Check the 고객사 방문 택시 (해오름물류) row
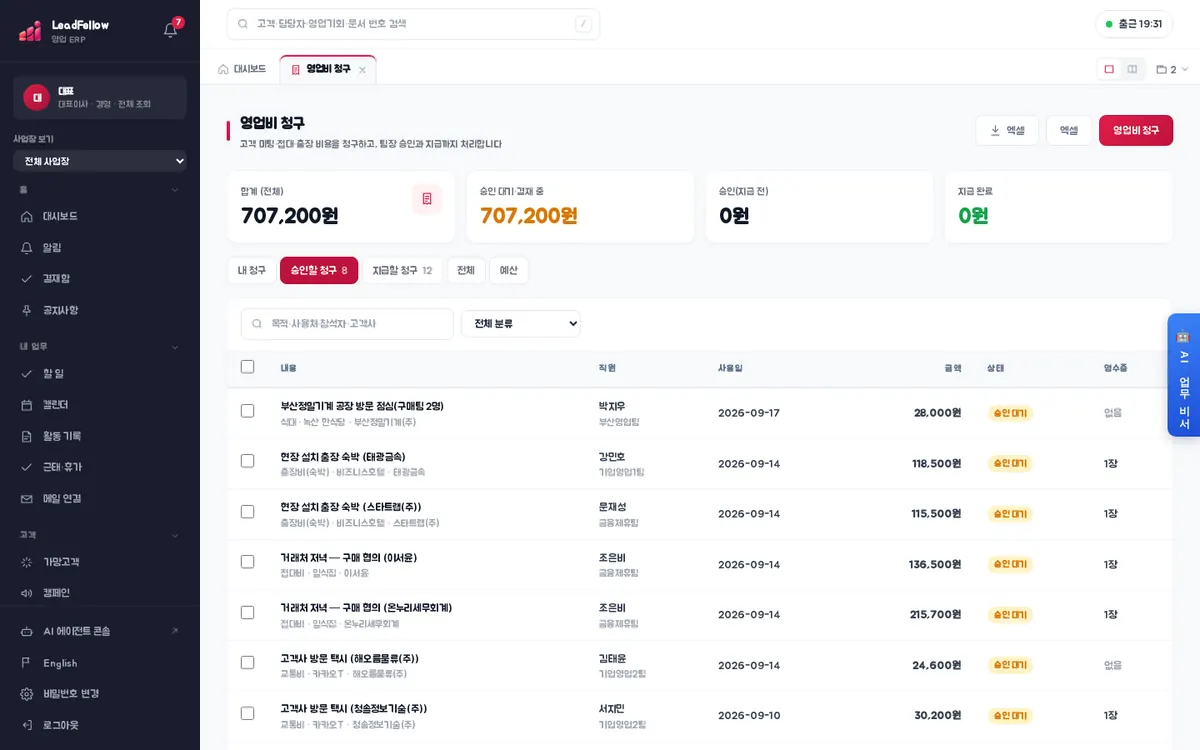The image size is (1200, 750). click(x=248, y=663)
